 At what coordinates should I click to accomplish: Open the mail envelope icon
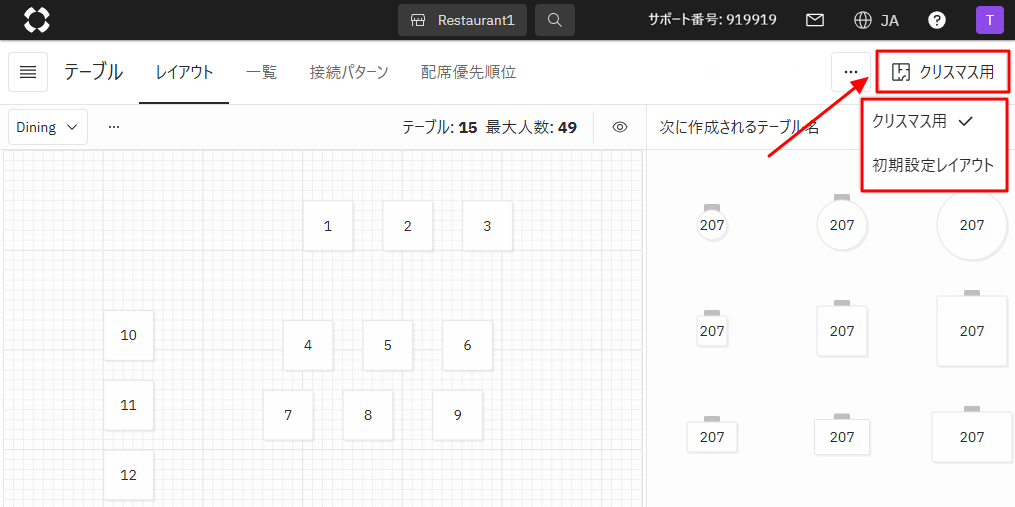coord(815,20)
